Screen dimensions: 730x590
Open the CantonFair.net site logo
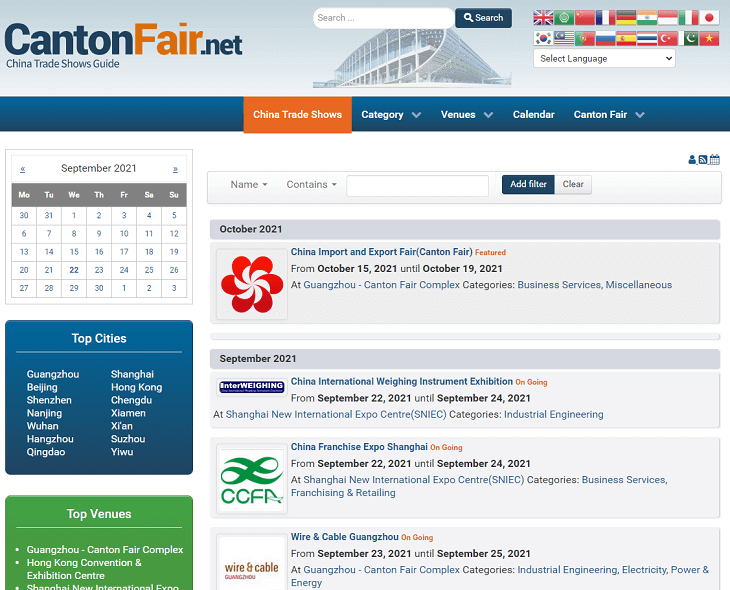tap(123, 46)
